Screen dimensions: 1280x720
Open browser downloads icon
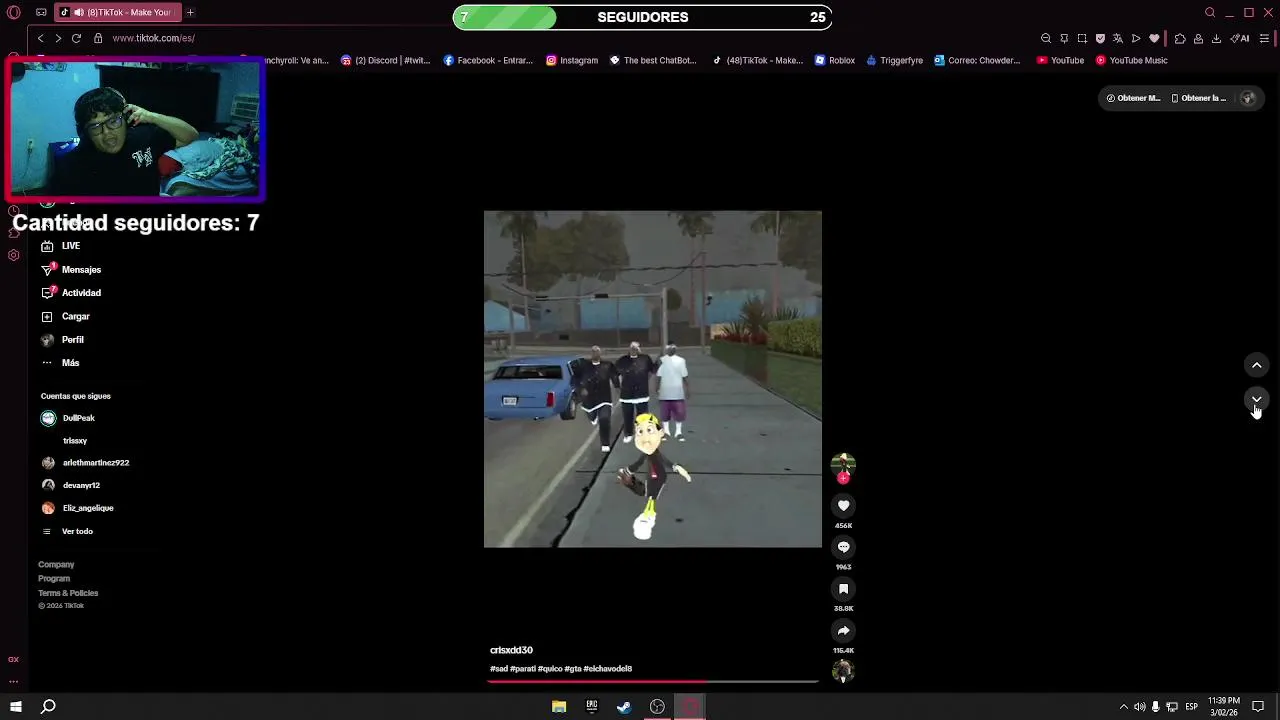point(1216,38)
